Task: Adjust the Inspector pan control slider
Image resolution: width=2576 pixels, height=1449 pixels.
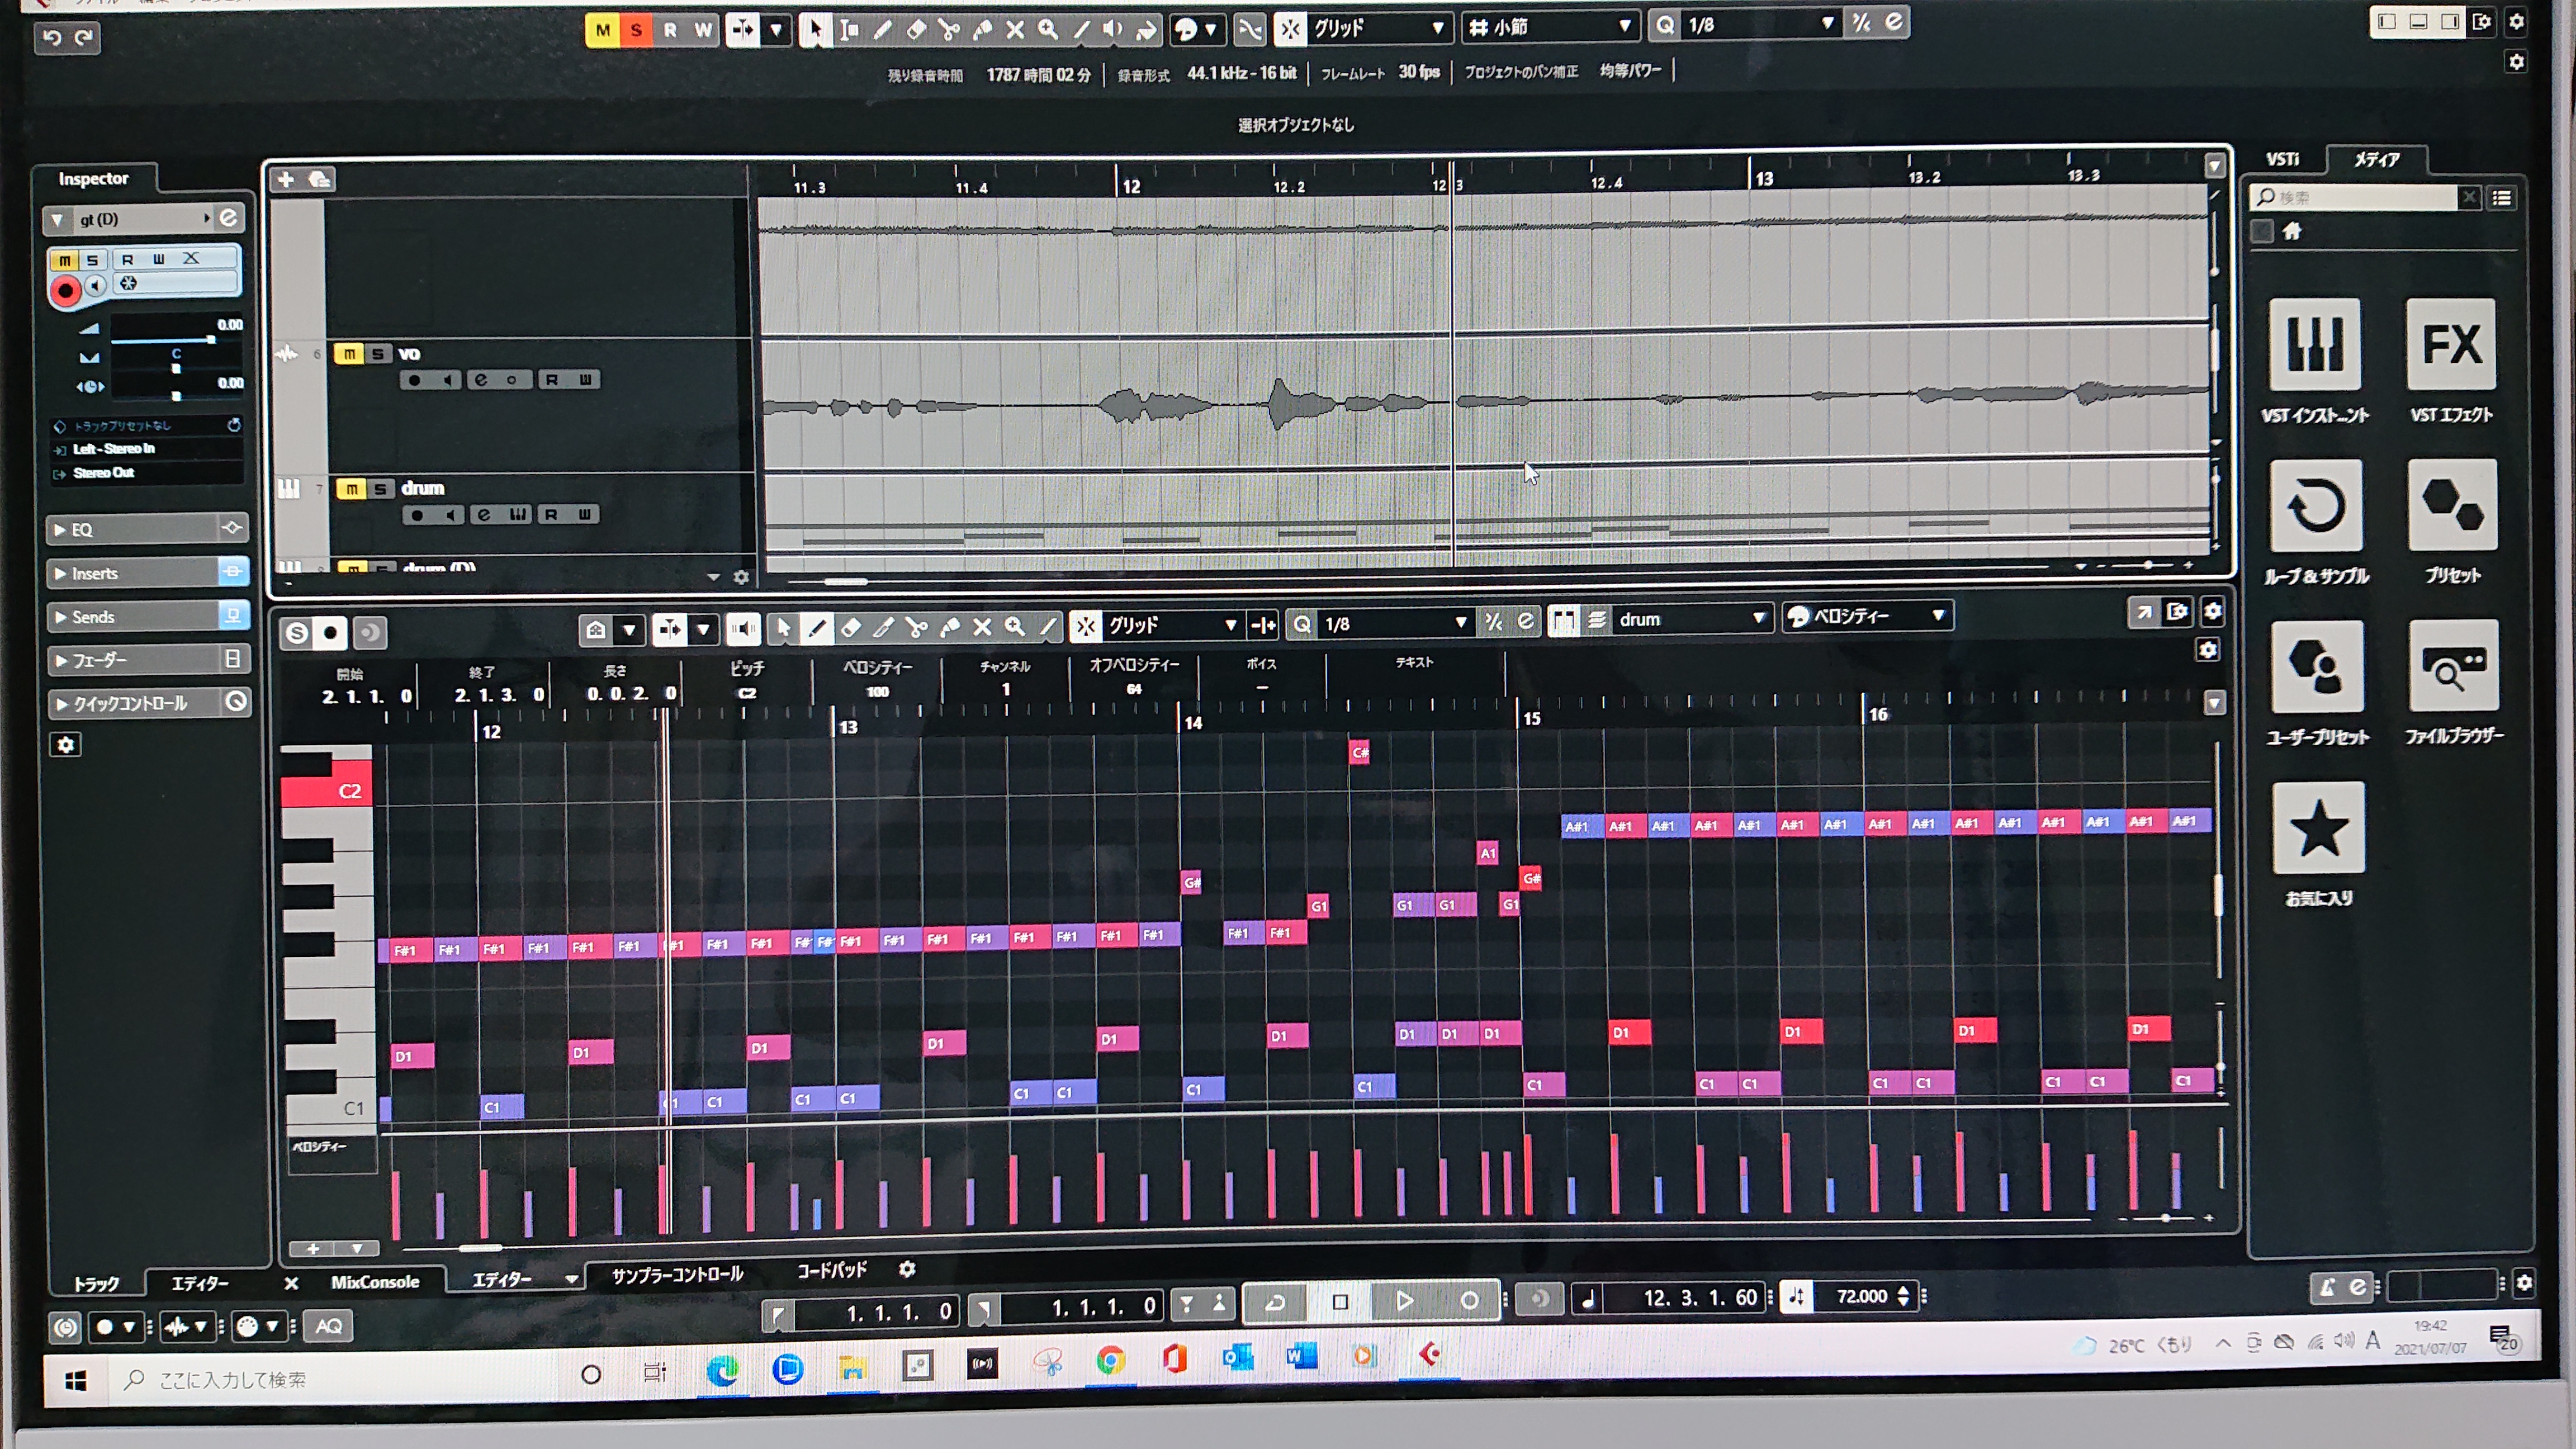Action: [x=176, y=368]
